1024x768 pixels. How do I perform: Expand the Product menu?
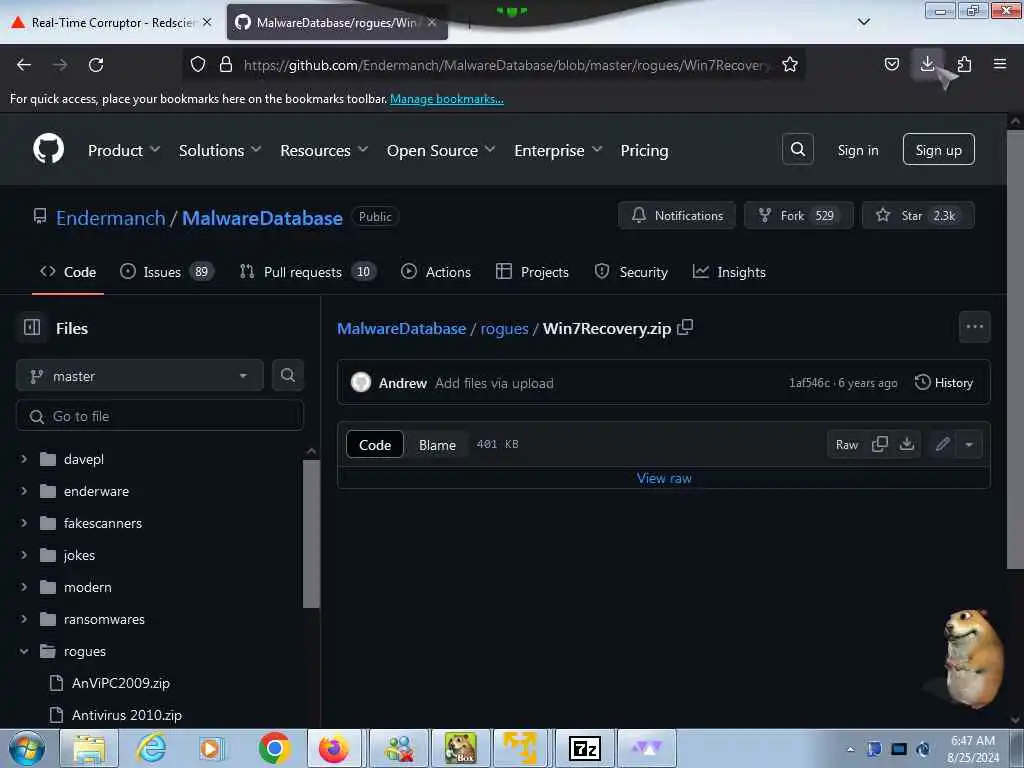[124, 150]
